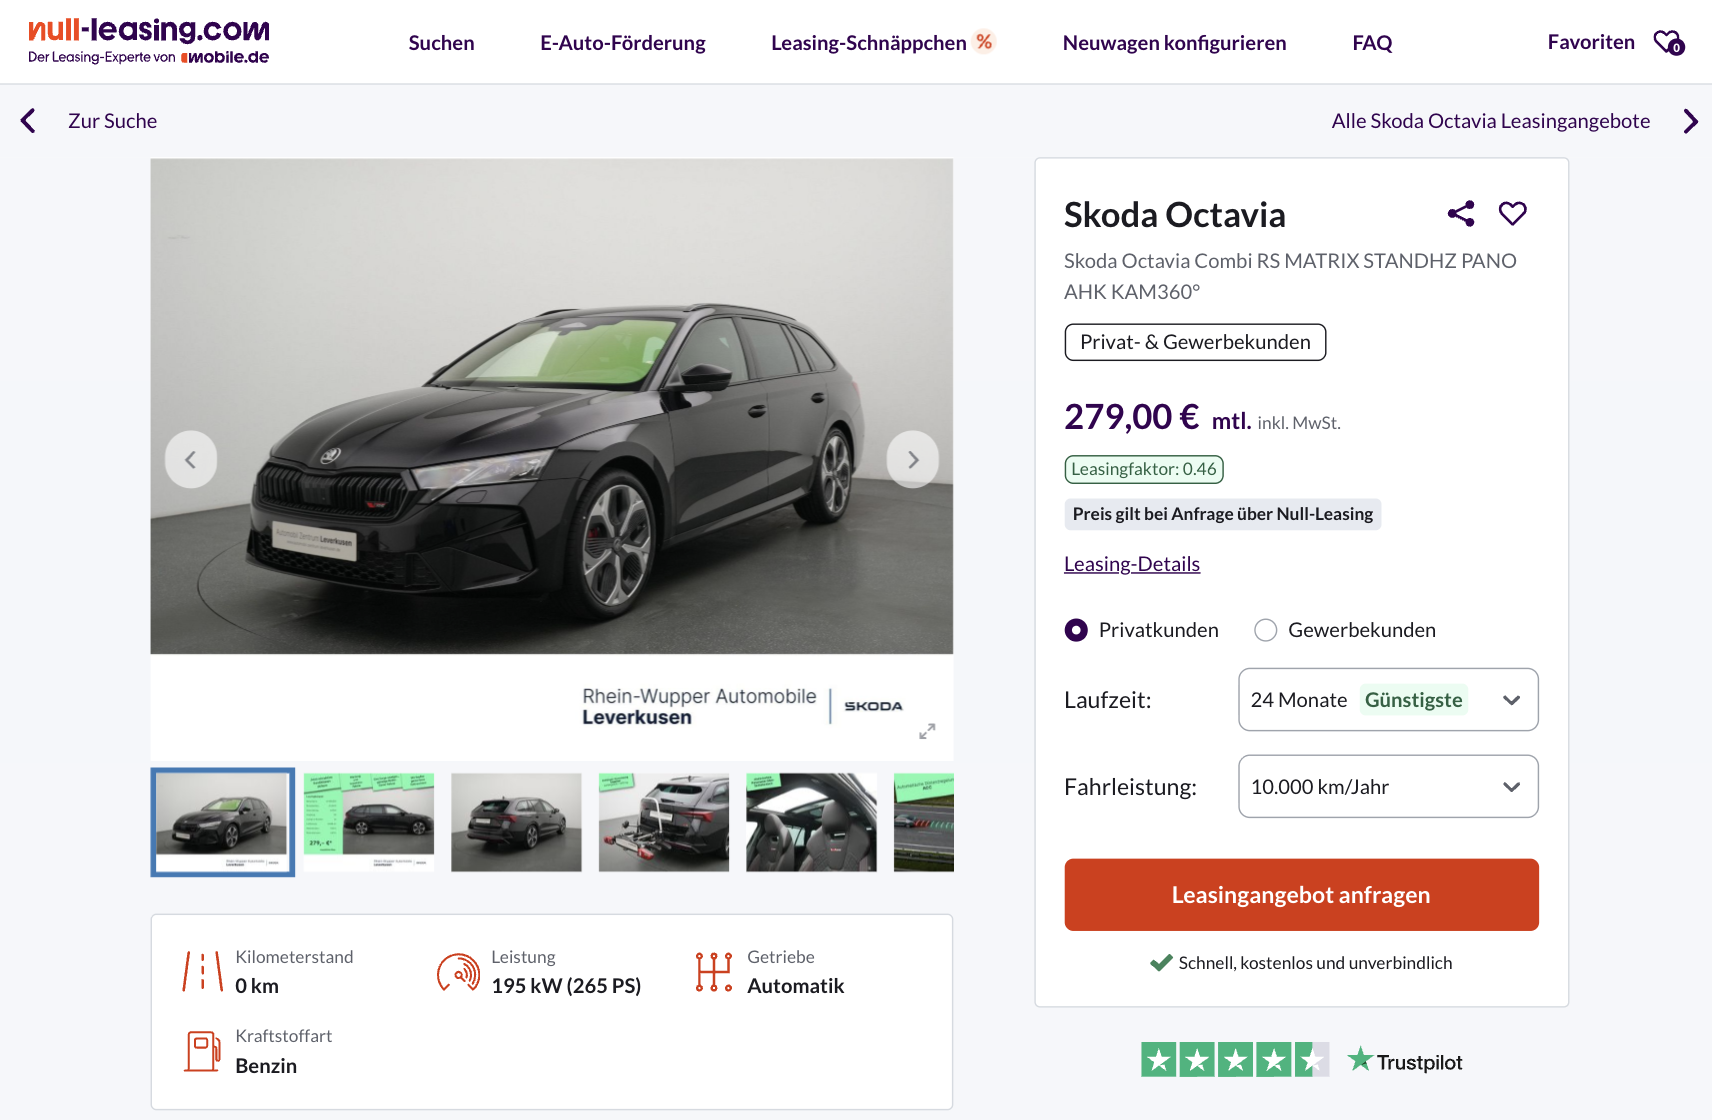1712x1120 pixels.
Task: Go back using the Zur Suche arrow
Action: (29, 121)
